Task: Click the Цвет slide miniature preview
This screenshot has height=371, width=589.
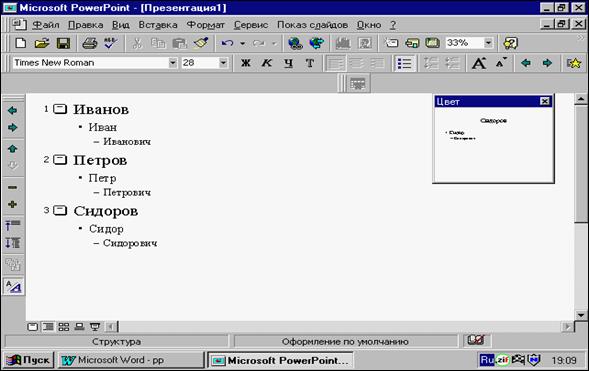Action: point(493,144)
